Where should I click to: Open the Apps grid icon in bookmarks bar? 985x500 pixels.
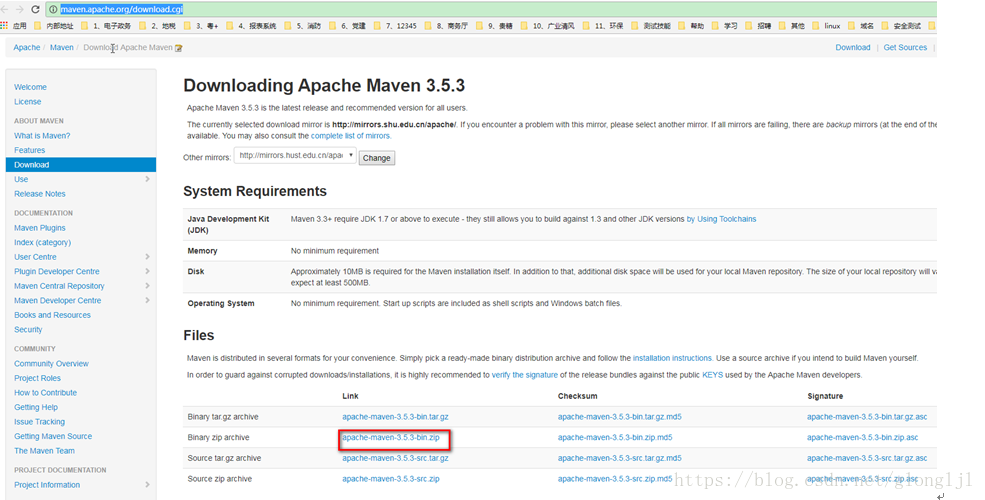tap(4, 26)
